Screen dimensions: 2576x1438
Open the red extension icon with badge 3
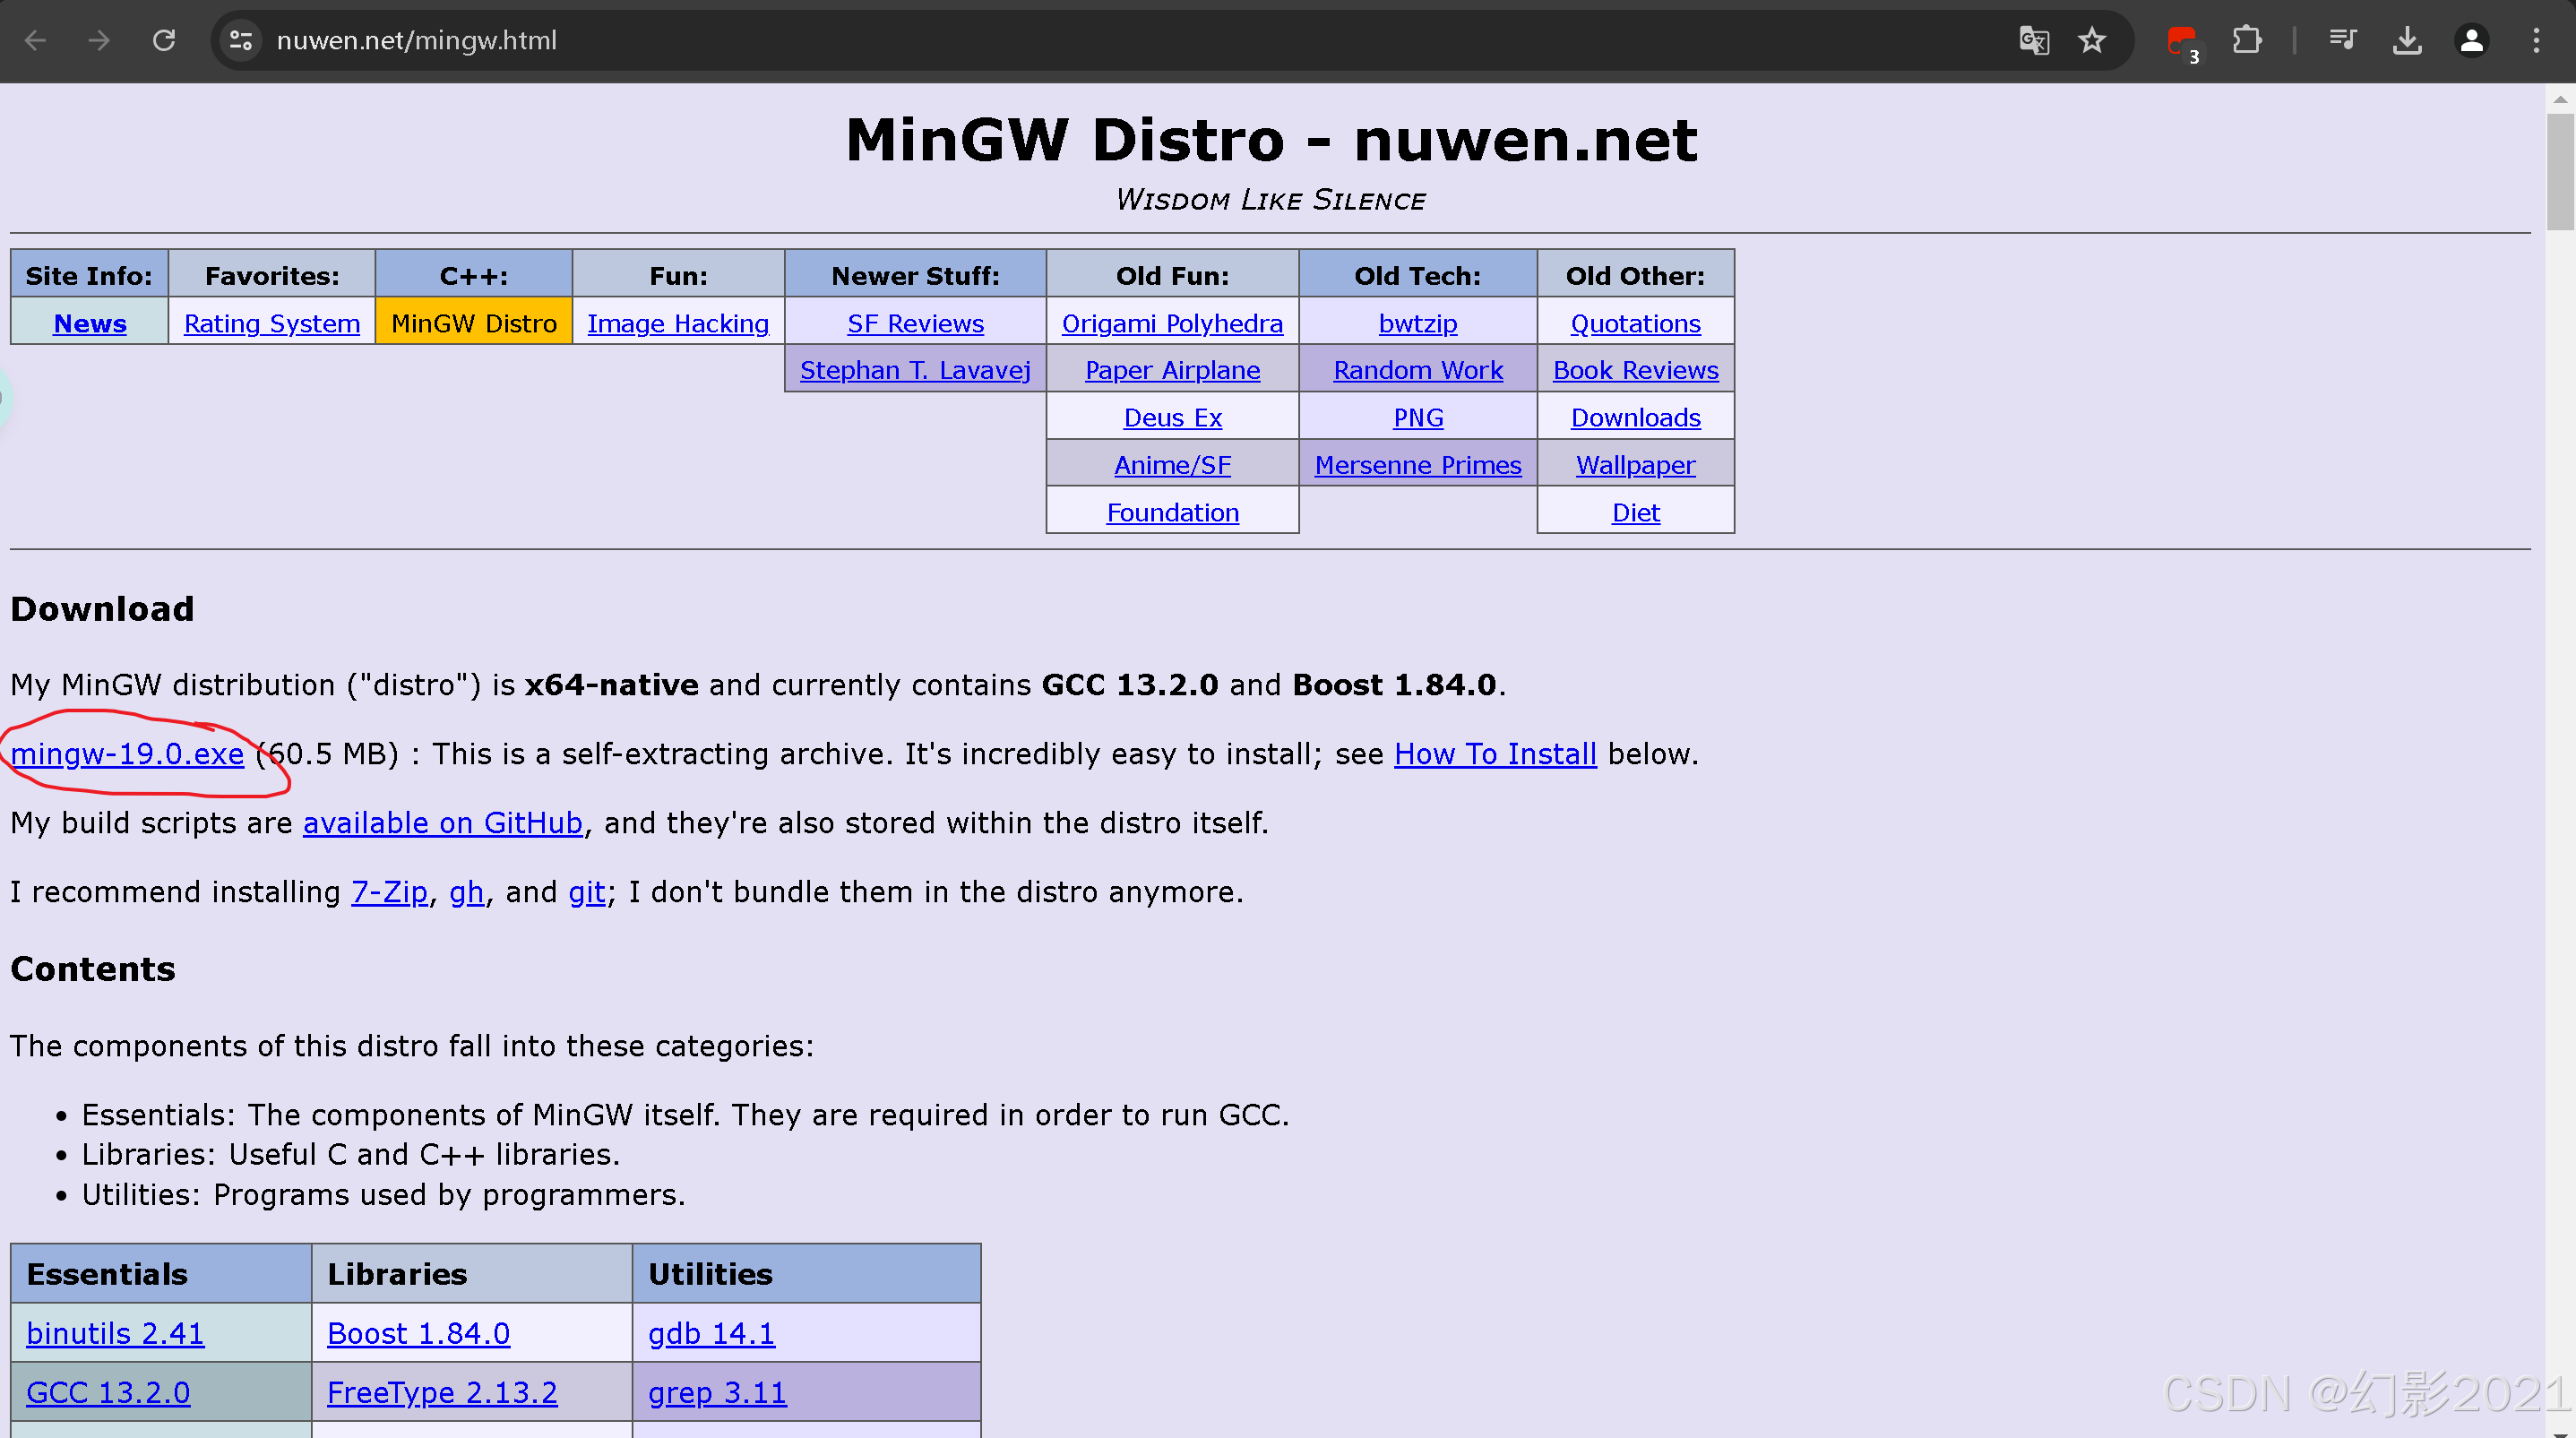[x=2181, y=42]
